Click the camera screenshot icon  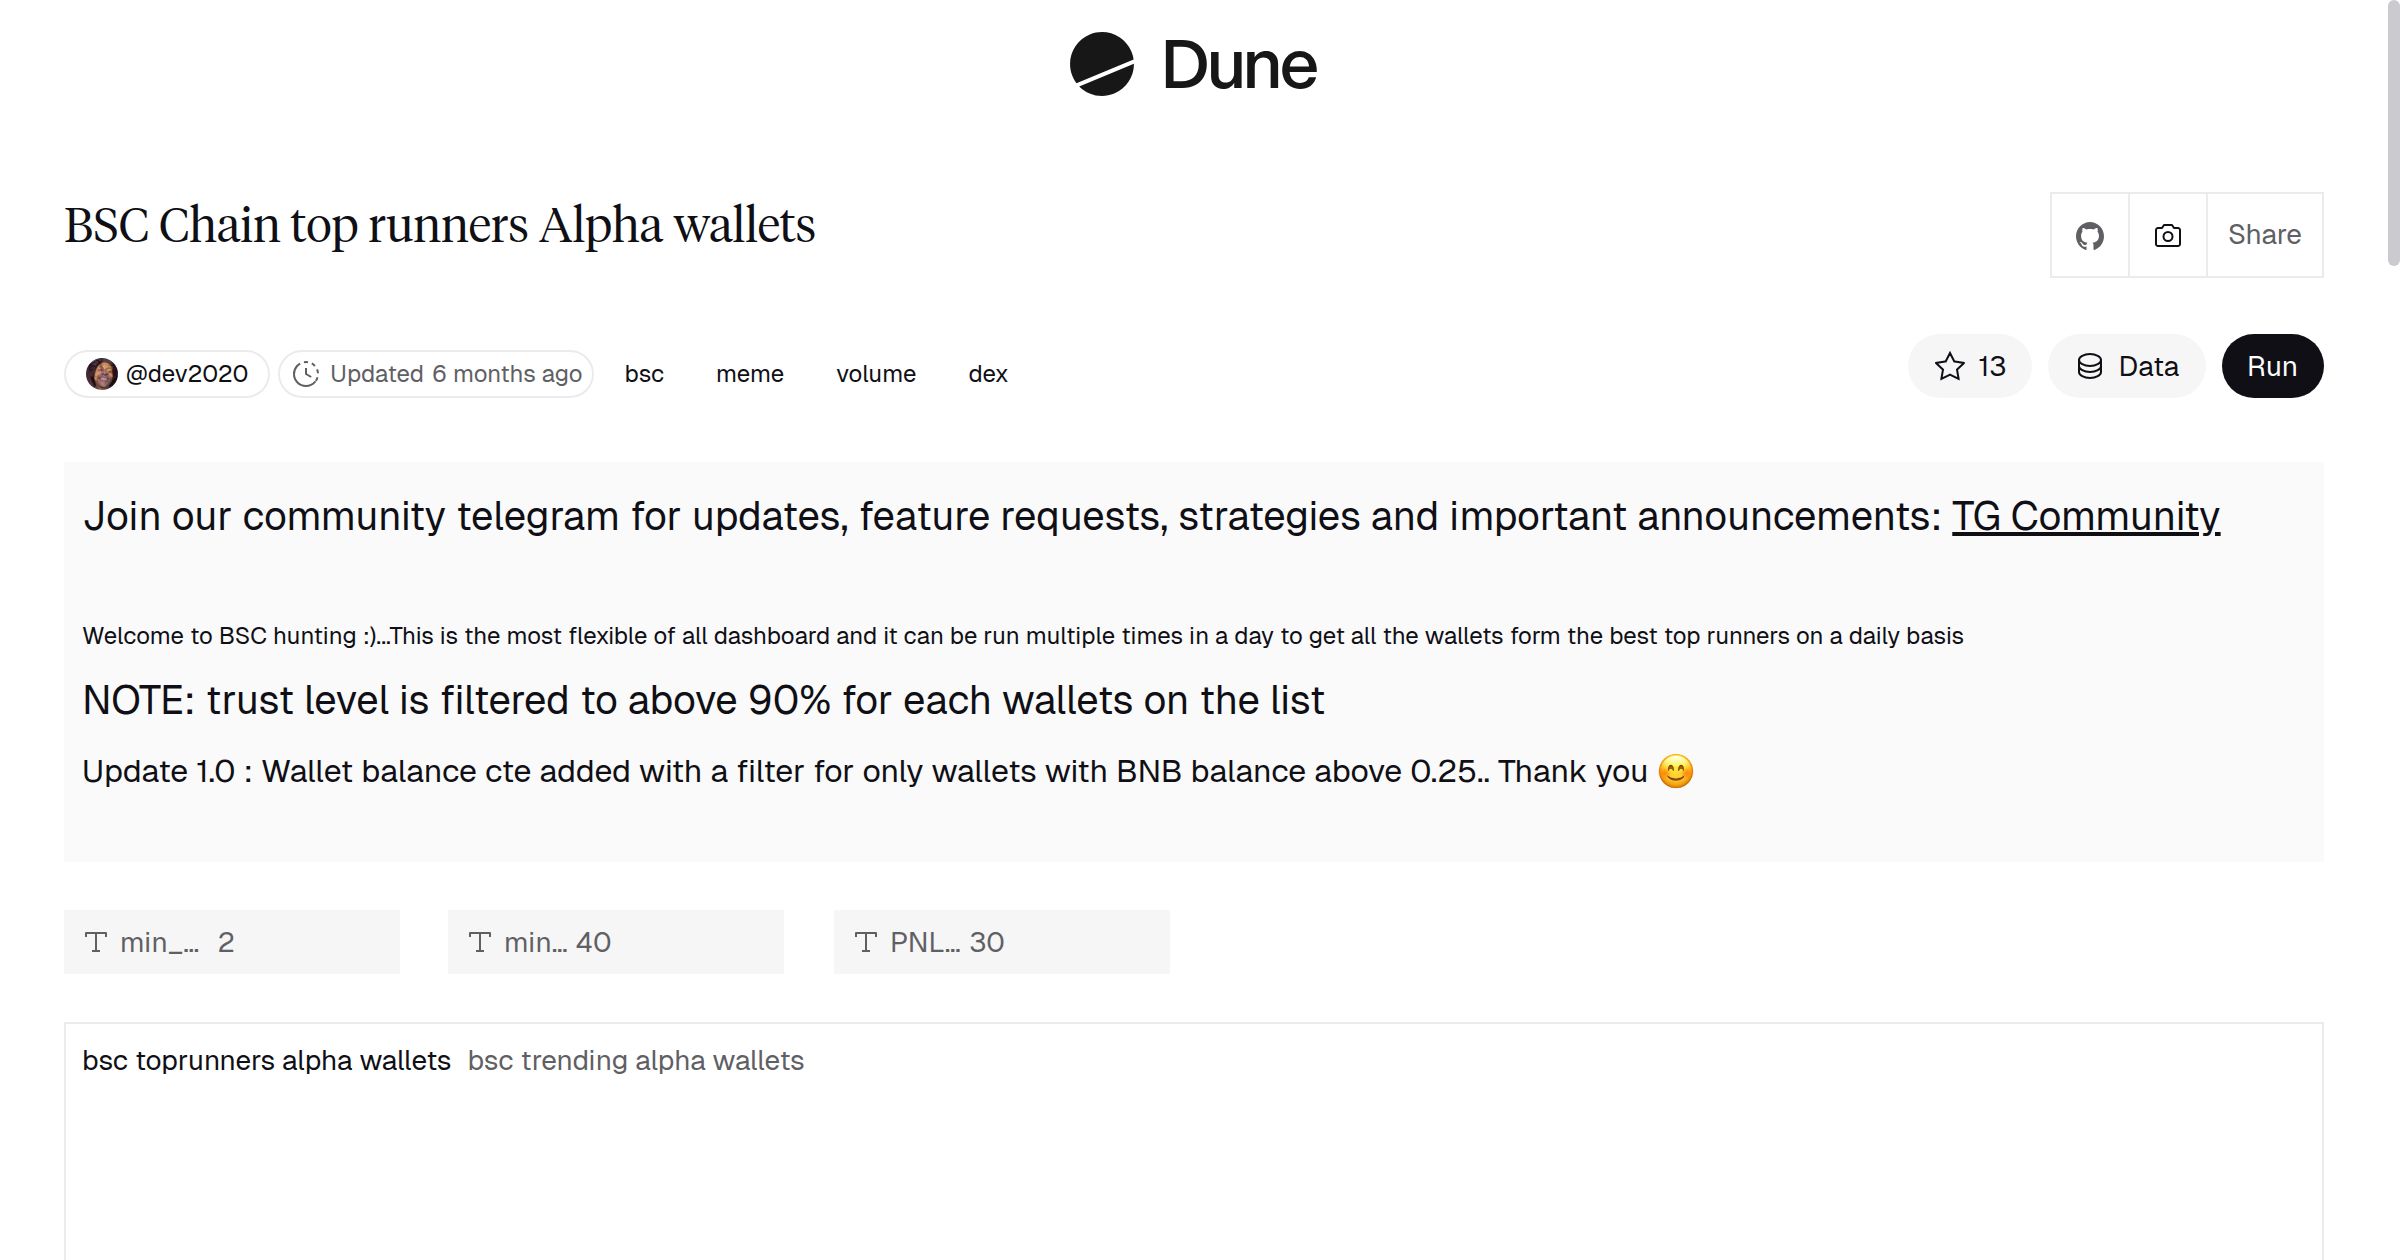[2167, 235]
